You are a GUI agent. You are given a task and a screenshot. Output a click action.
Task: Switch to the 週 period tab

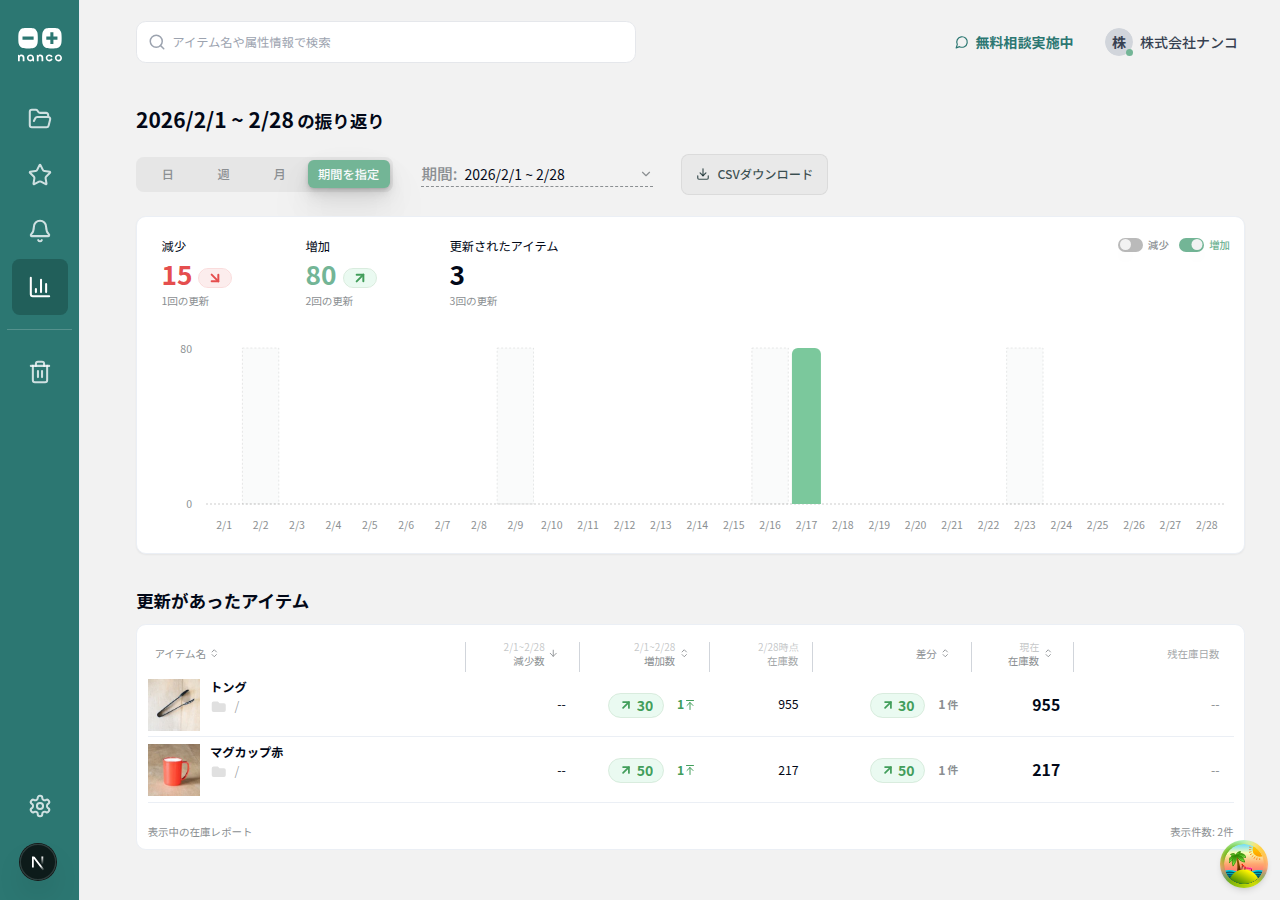point(224,175)
